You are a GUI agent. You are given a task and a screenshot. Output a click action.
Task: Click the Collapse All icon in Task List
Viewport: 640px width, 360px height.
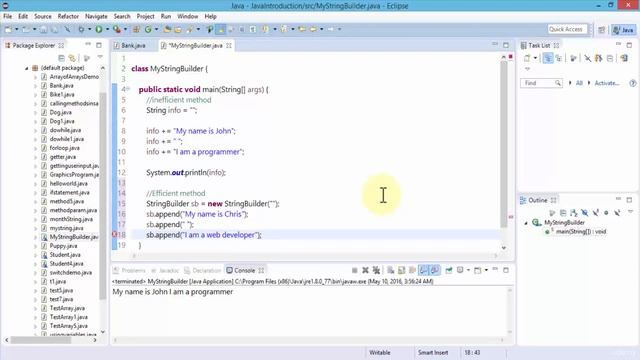coord(610,58)
